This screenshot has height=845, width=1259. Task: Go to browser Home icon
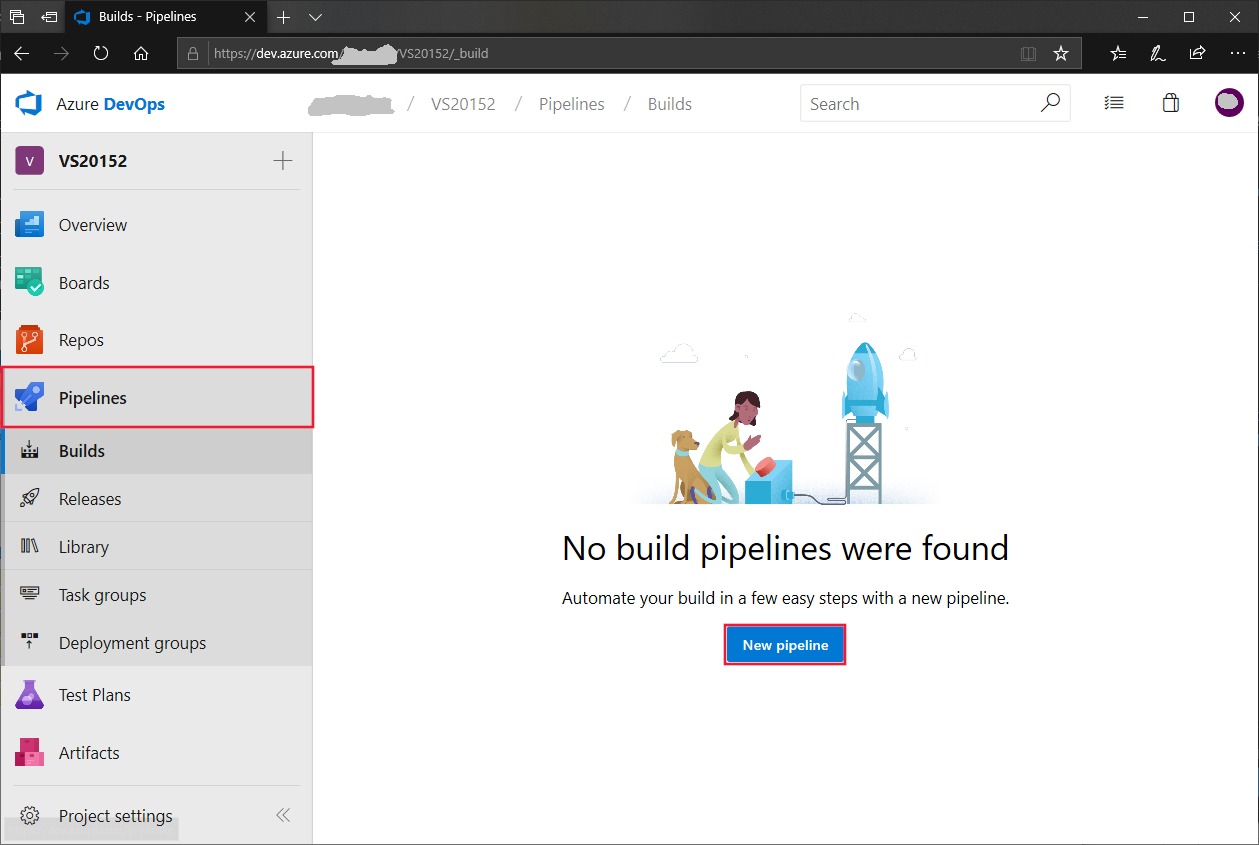coord(141,53)
